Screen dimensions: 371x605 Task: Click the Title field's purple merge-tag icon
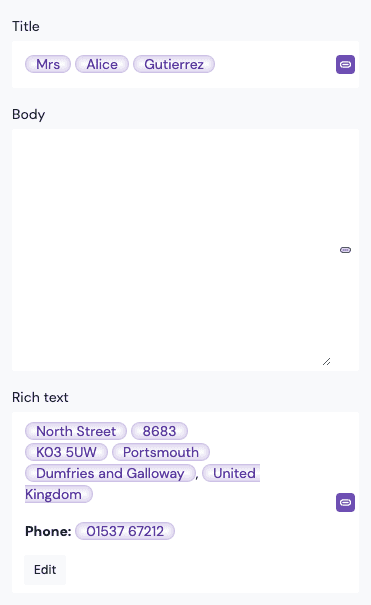click(345, 64)
